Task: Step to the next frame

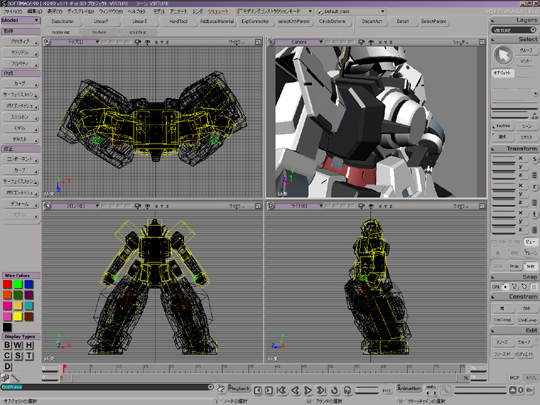Action: click(x=269, y=390)
